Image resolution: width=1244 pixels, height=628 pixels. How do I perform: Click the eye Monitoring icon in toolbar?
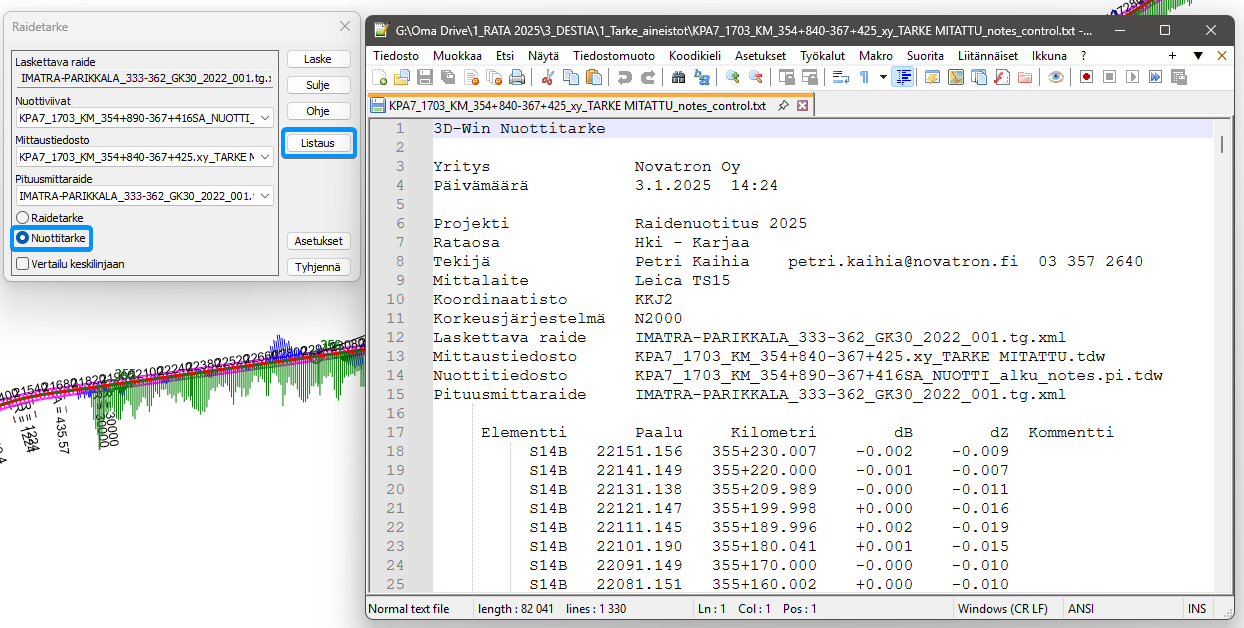click(1055, 77)
